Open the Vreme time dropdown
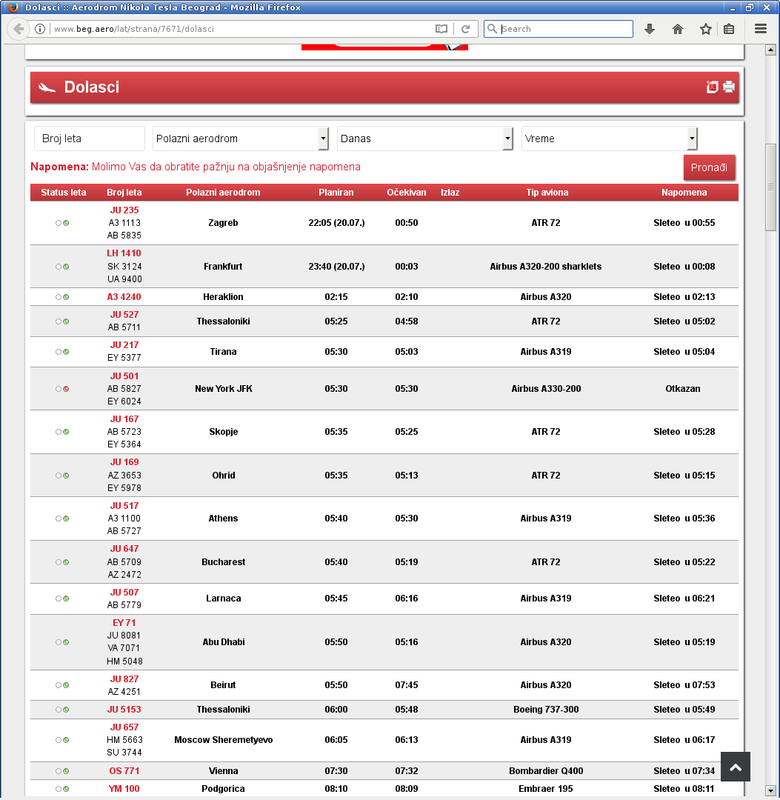 point(609,139)
